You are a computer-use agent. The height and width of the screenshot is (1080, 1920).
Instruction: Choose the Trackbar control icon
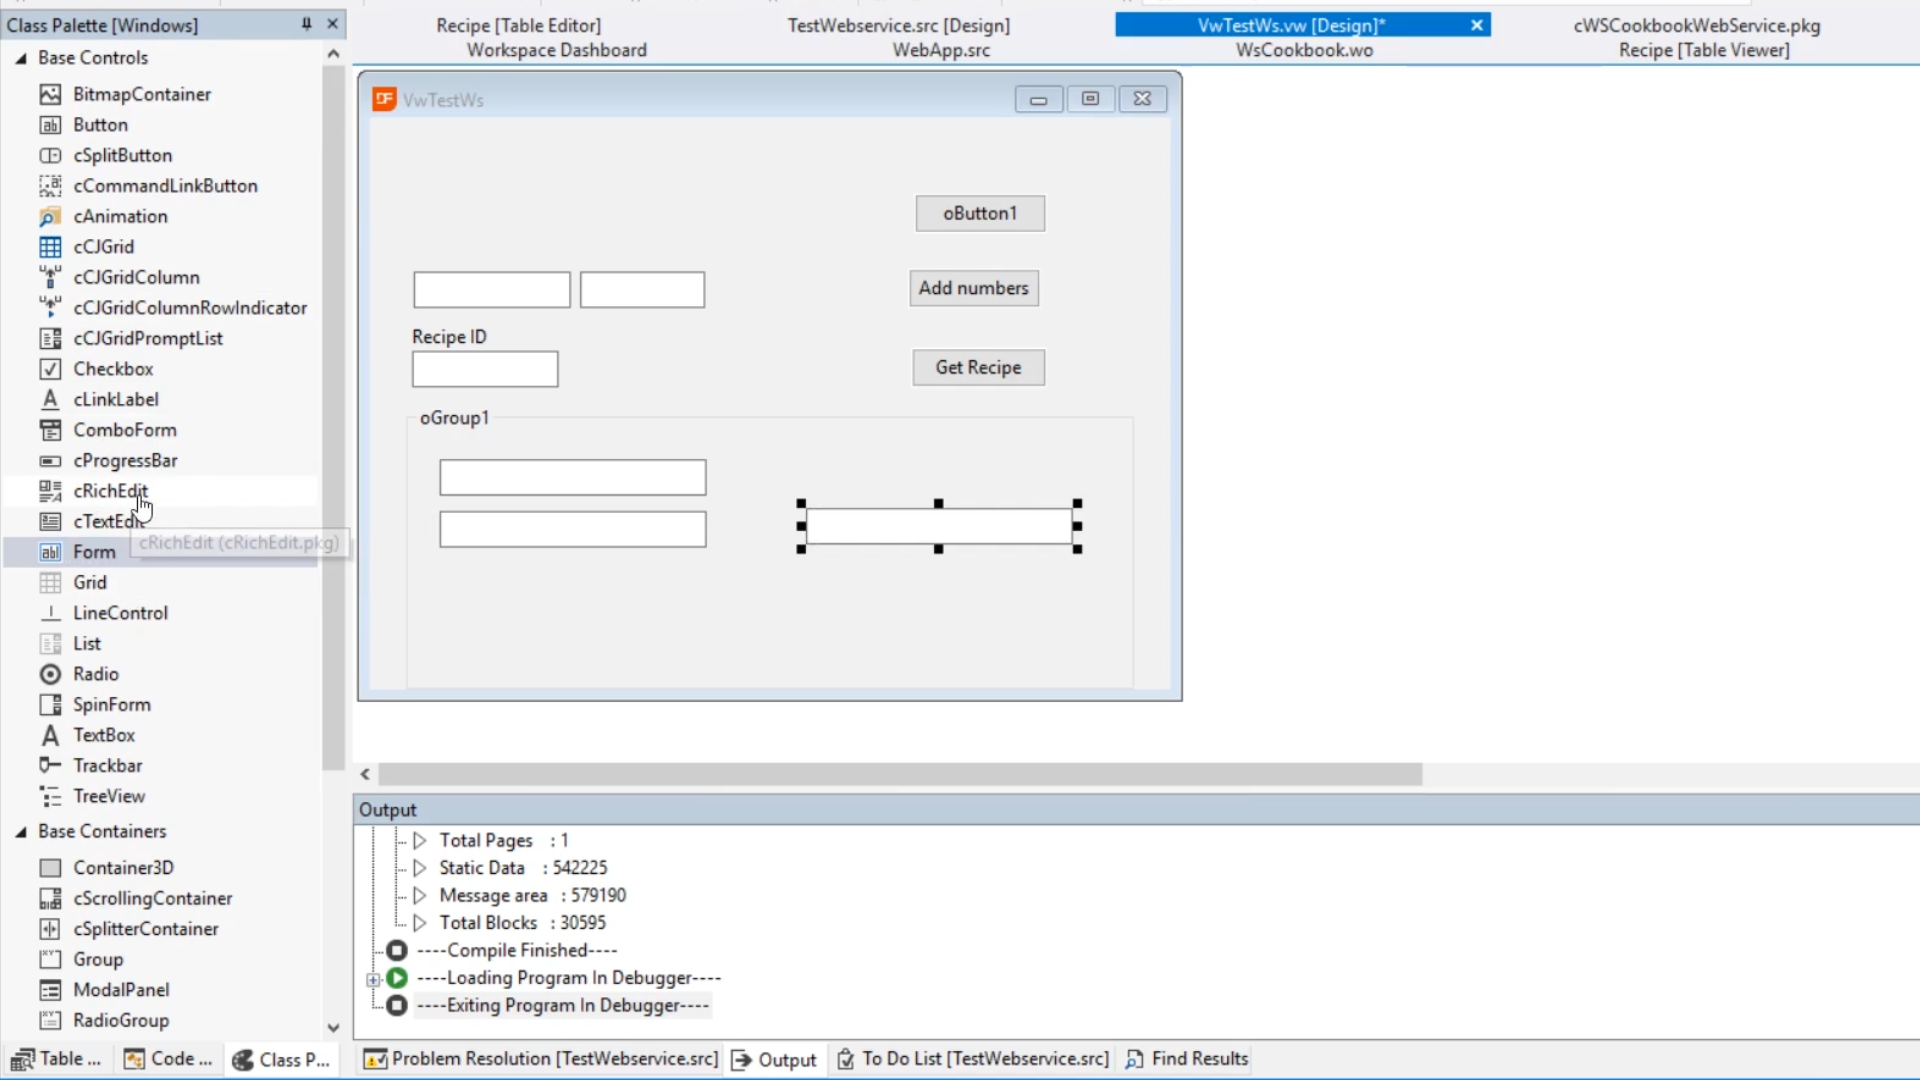coord(50,766)
